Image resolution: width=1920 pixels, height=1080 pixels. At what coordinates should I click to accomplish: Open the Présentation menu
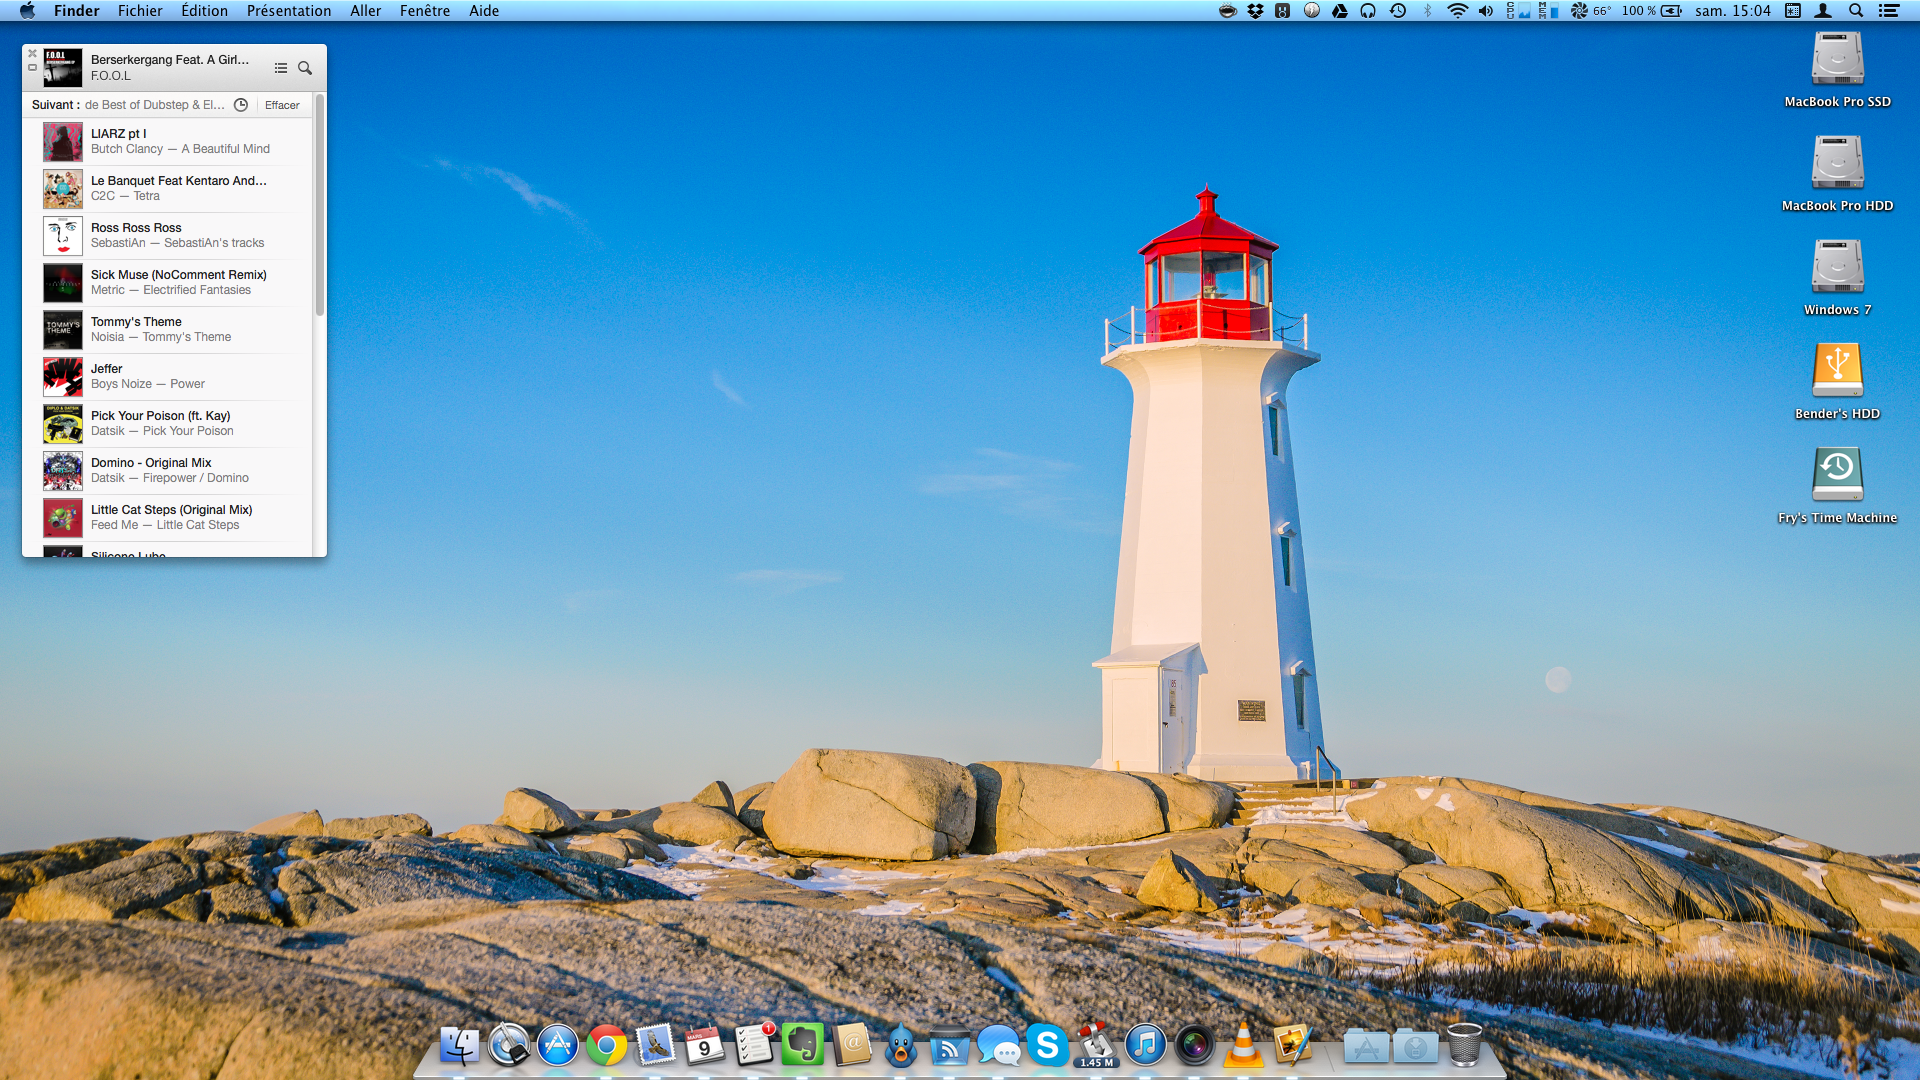pyautogui.click(x=288, y=11)
